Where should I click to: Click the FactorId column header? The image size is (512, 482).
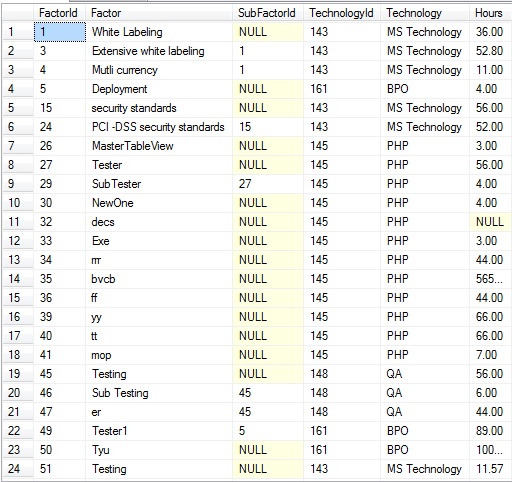click(x=59, y=13)
